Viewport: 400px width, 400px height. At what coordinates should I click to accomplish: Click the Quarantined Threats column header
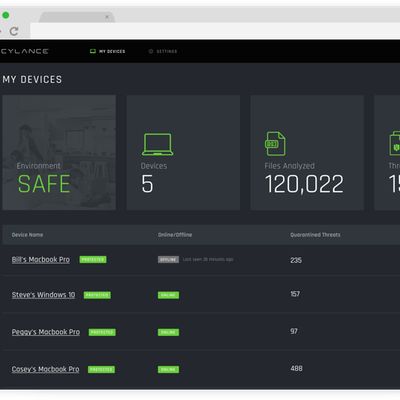pyautogui.click(x=315, y=235)
